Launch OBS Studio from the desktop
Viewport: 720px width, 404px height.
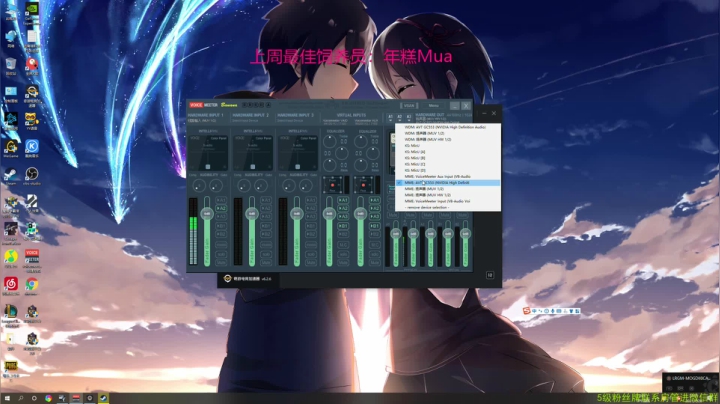tap(32, 176)
